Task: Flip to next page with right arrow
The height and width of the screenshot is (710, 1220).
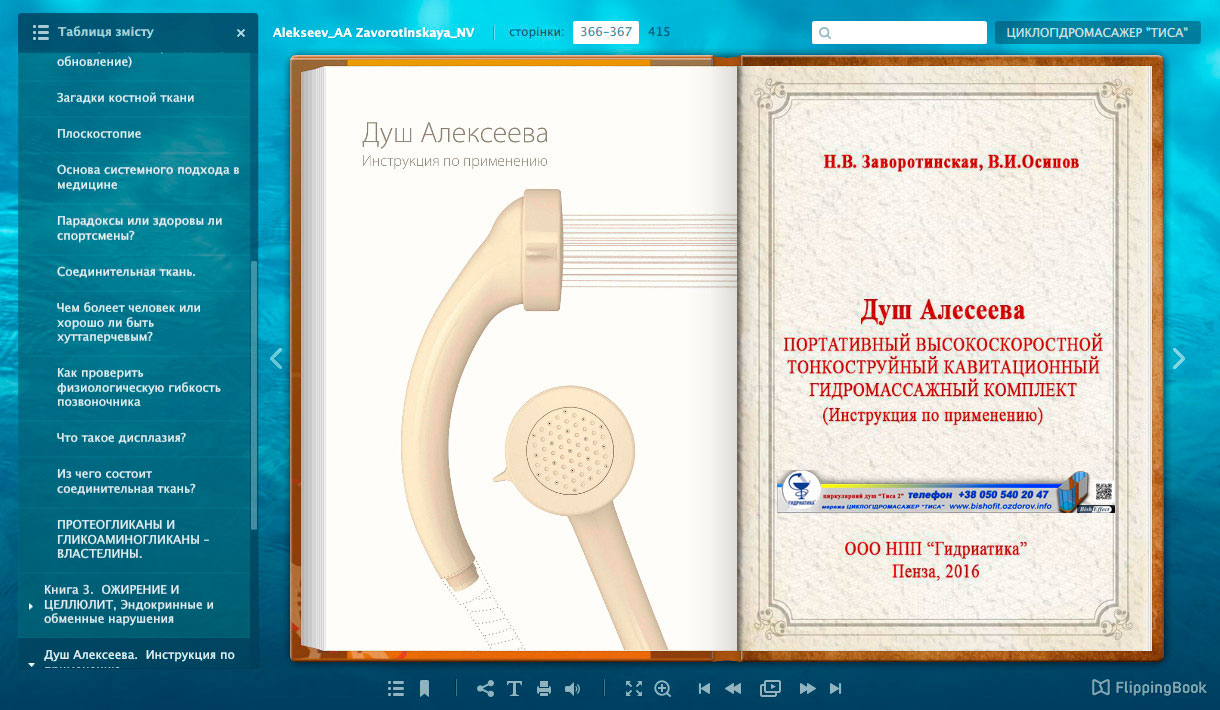Action: click(x=1179, y=358)
